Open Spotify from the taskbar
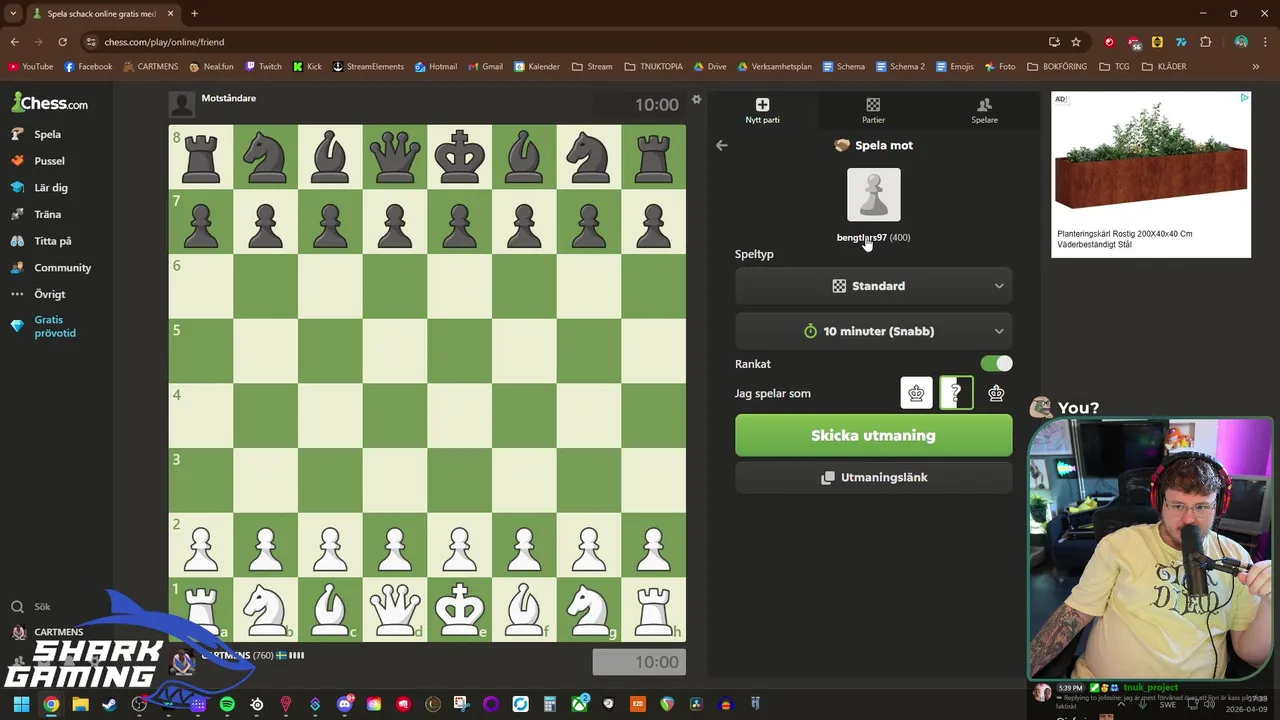The height and width of the screenshot is (720, 1280). pos(227,704)
